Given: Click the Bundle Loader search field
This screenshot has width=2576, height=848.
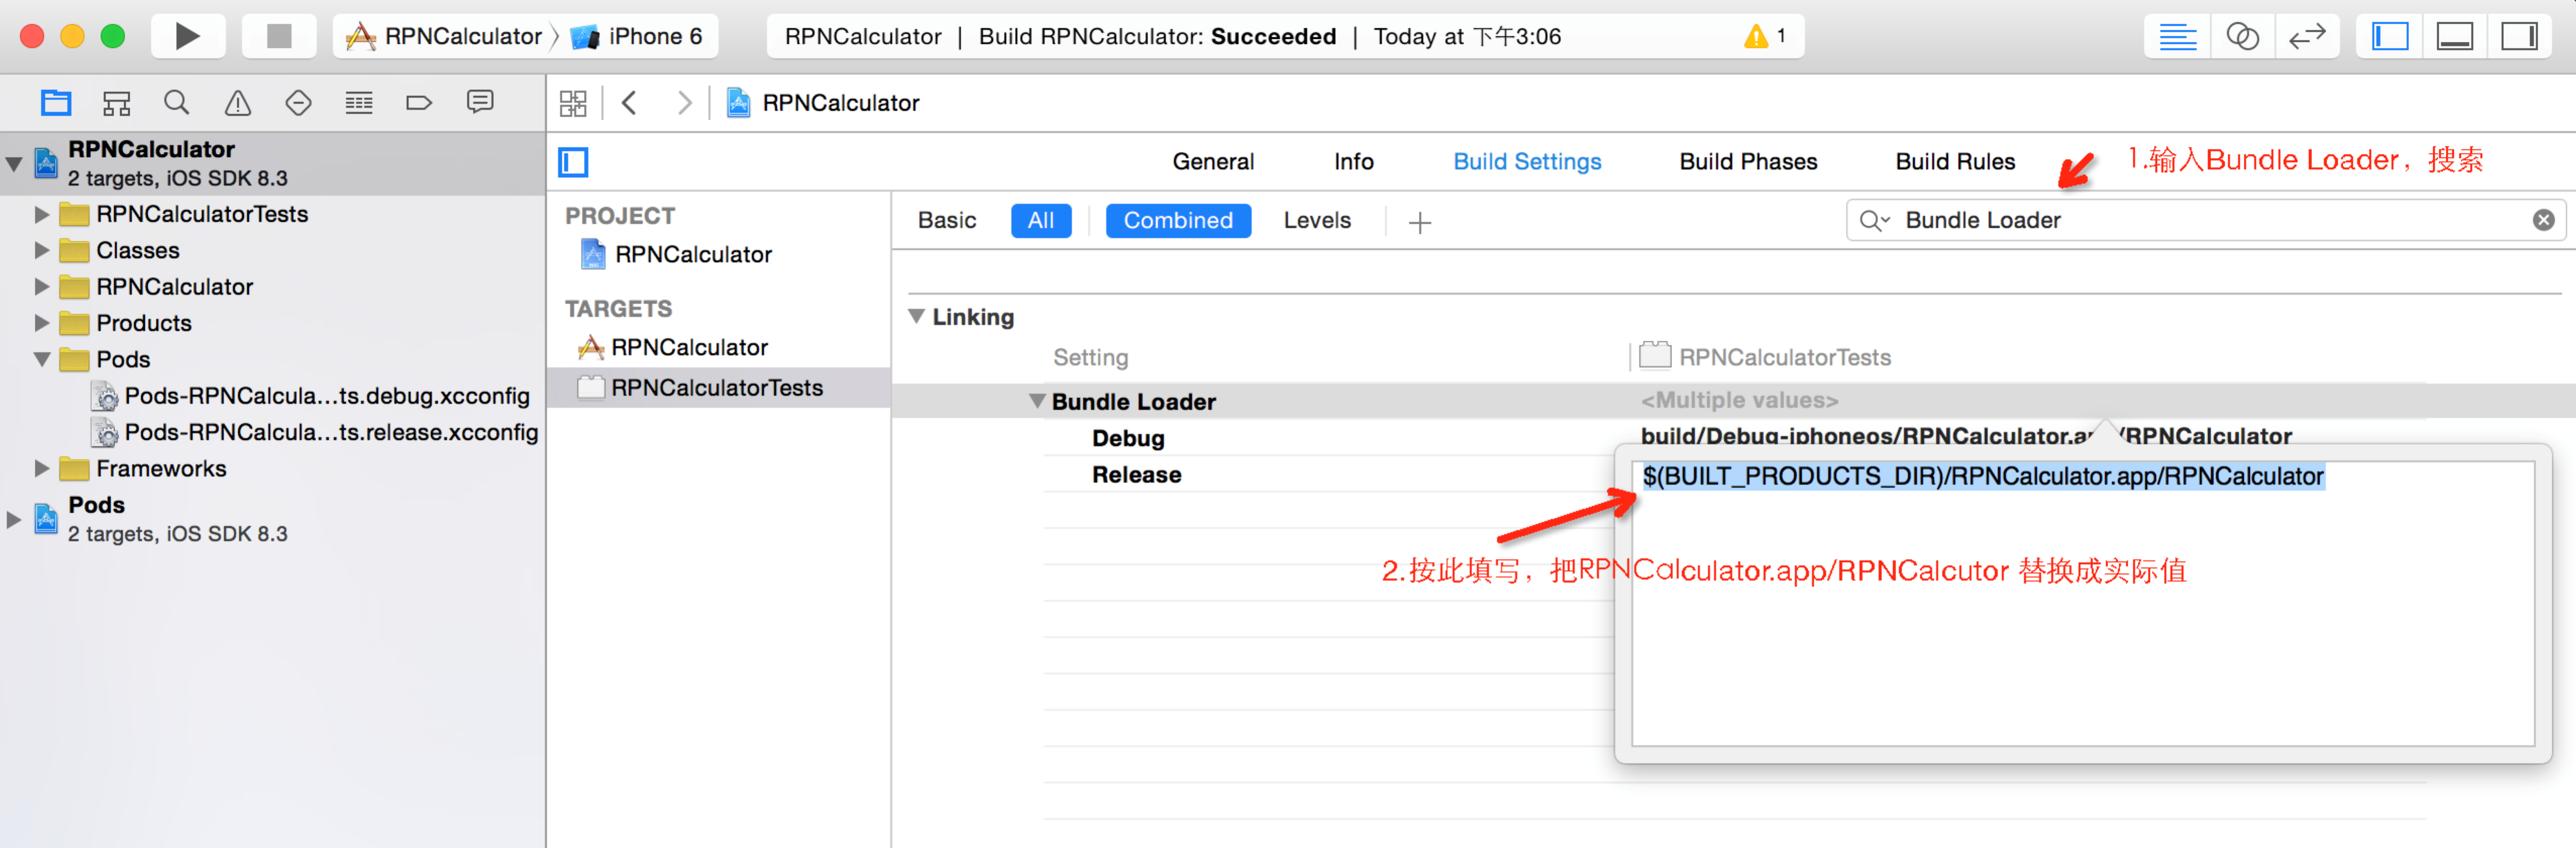Looking at the screenshot, I should [2205, 220].
